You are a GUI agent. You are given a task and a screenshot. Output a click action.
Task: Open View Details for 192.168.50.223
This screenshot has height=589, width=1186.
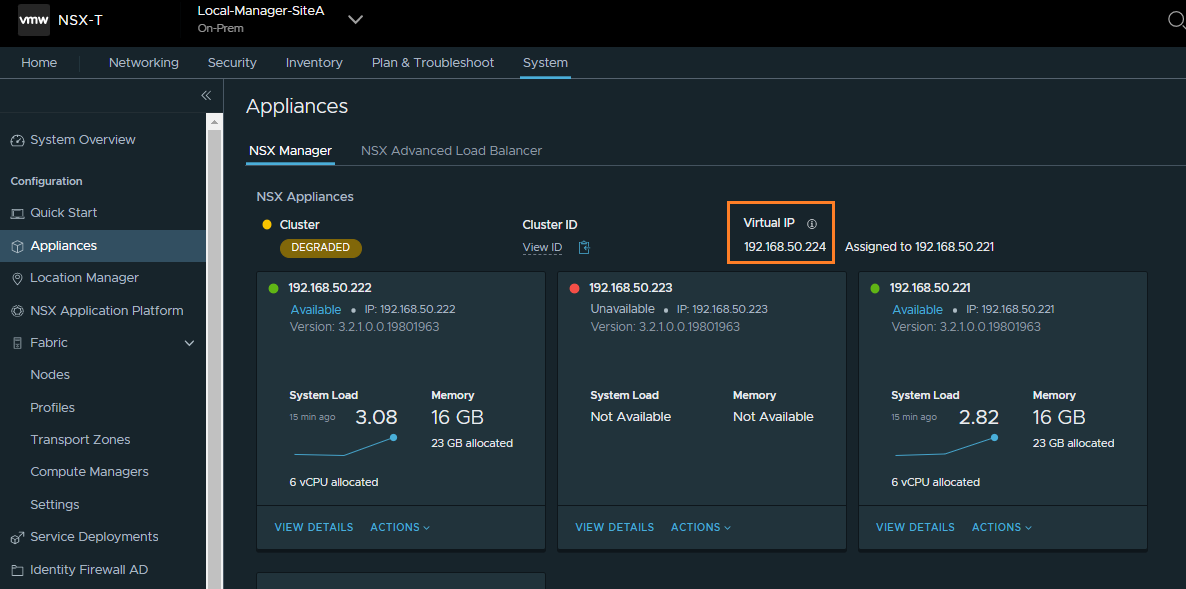pos(614,527)
